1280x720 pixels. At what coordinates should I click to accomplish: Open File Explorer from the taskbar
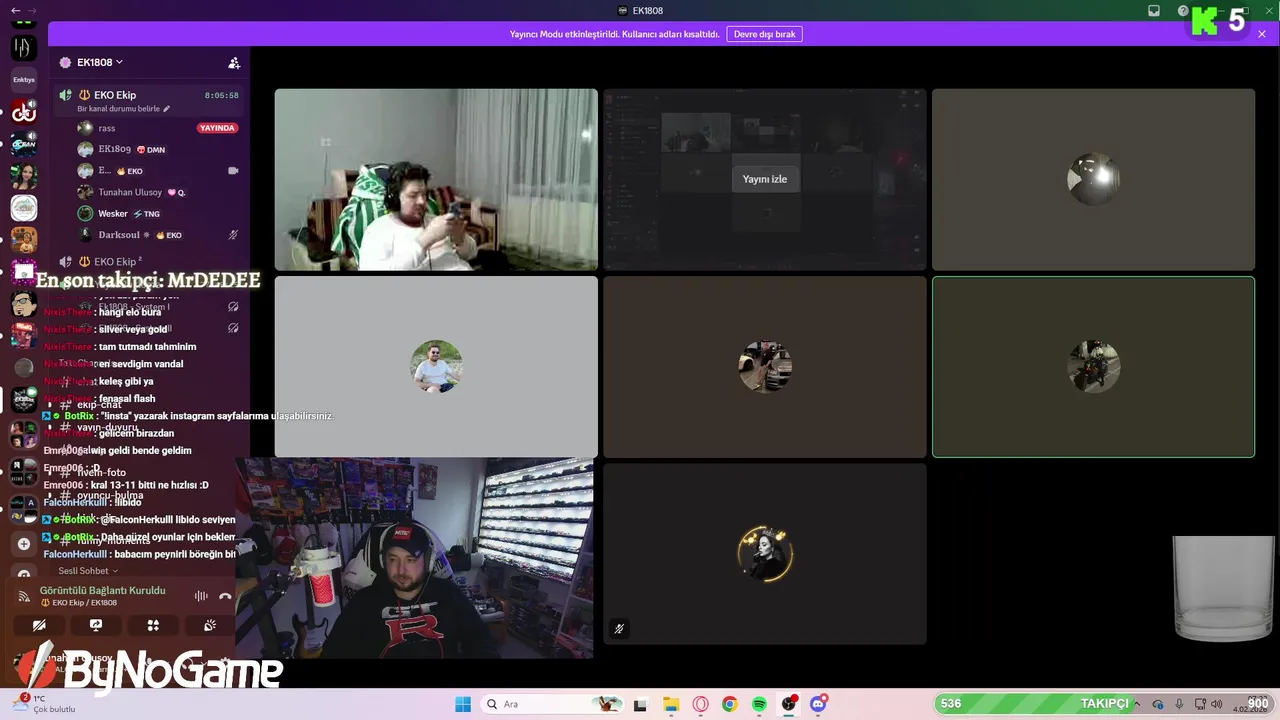(x=671, y=704)
